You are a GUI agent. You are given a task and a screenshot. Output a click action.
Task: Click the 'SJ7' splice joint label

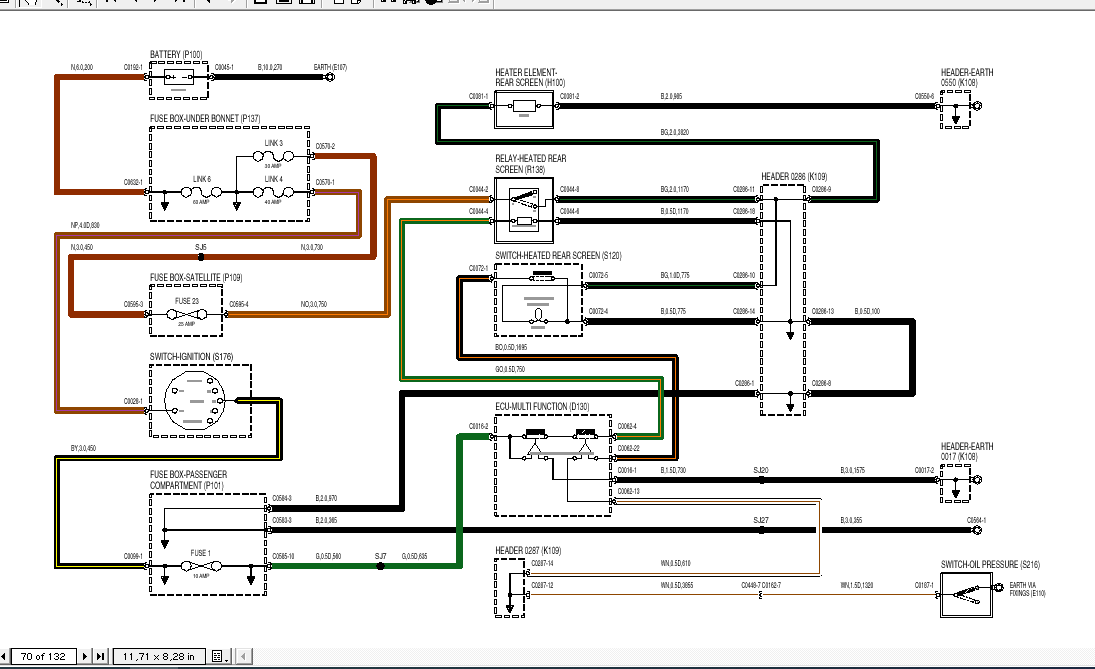tap(381, 557)
